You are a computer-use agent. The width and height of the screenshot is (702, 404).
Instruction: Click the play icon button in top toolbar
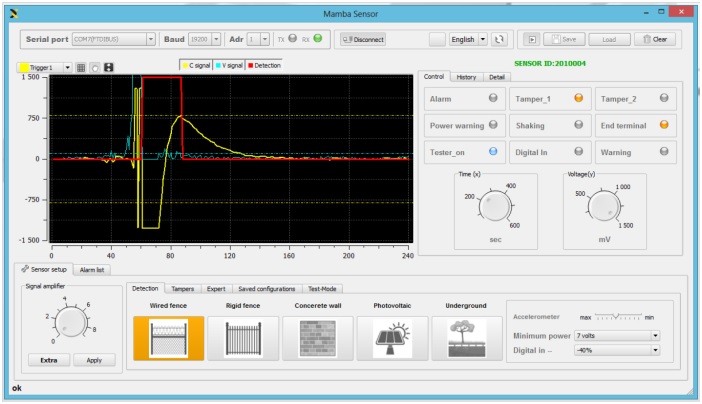point(532,39)
